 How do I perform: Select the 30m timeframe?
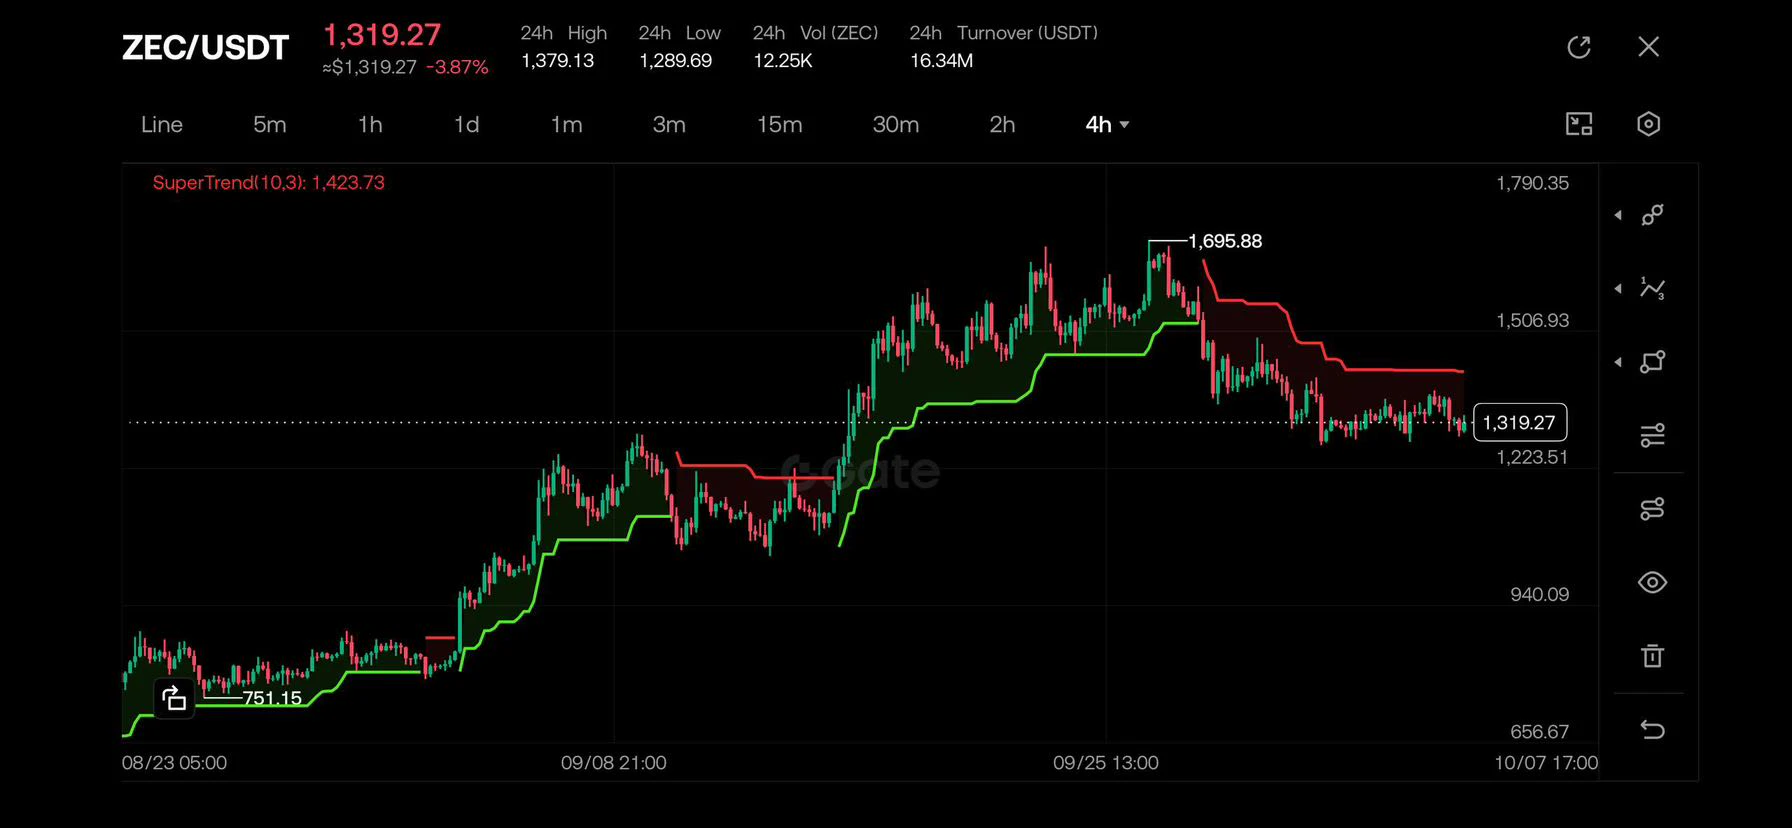pyautogui.click(x=895, y=124)
